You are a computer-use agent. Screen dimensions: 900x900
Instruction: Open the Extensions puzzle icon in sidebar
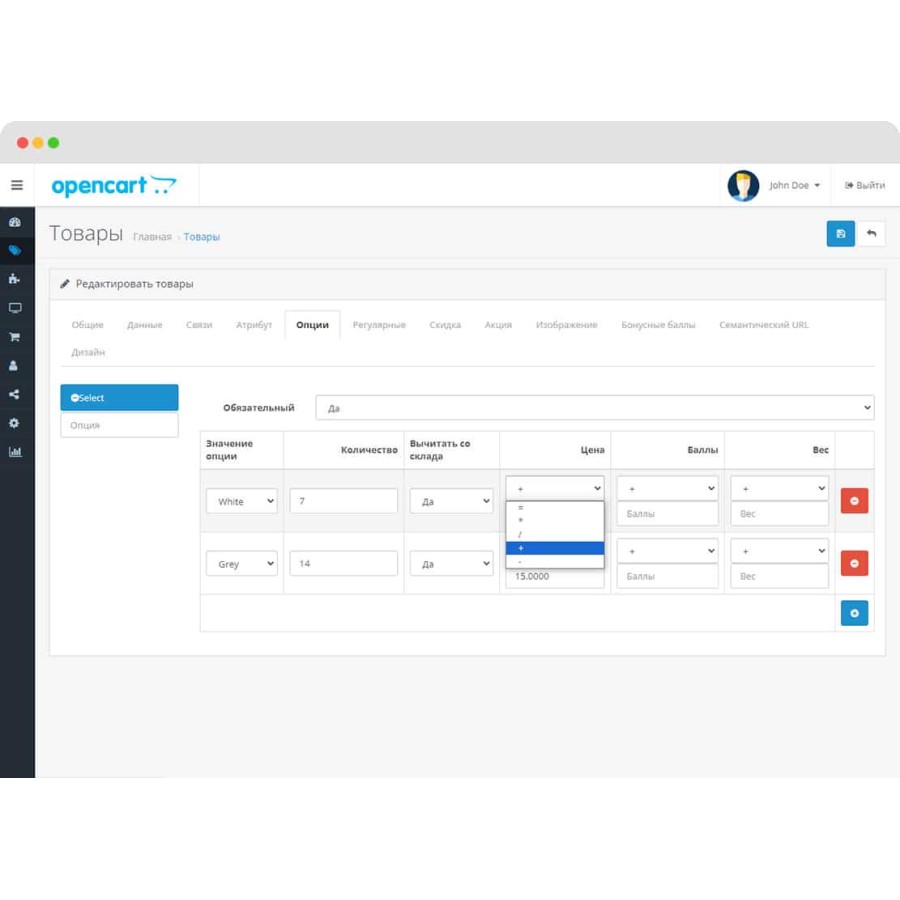point(15,279)
